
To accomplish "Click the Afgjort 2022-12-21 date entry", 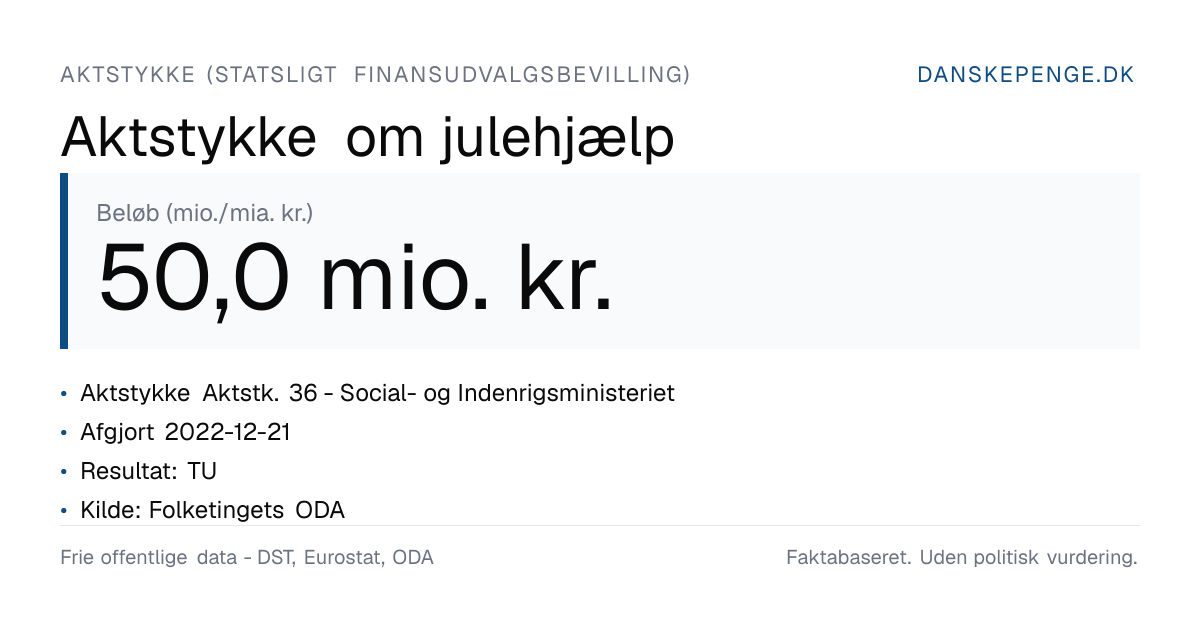I will pyautogui.click(x=186, y=432).
